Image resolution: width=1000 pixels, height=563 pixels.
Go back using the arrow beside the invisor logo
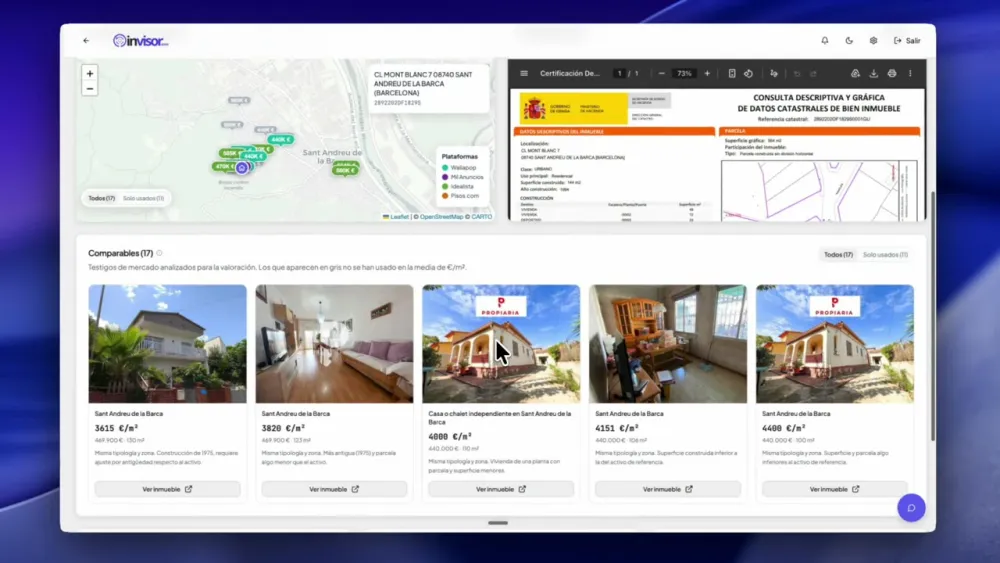point(86,41)
